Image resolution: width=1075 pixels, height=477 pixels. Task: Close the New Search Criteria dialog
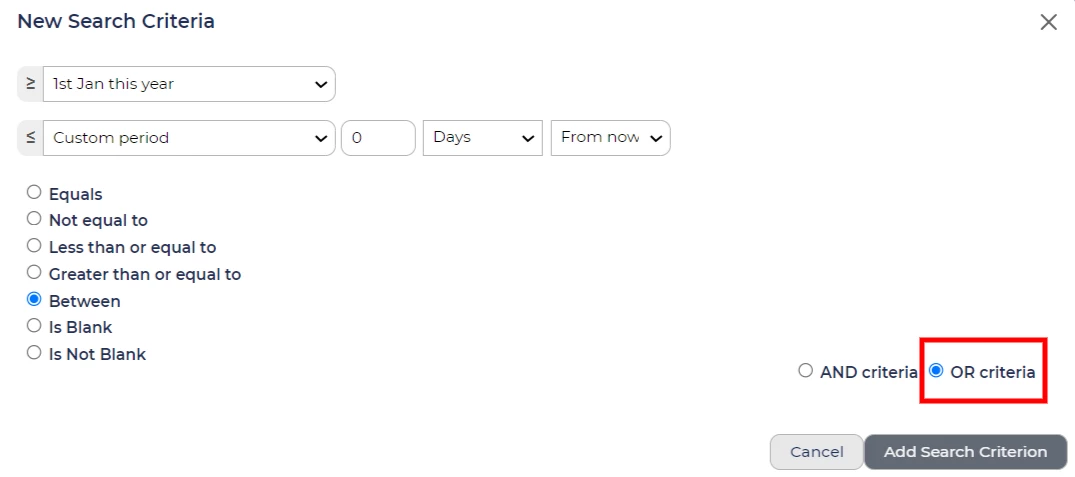click(x=1048, y=22)
